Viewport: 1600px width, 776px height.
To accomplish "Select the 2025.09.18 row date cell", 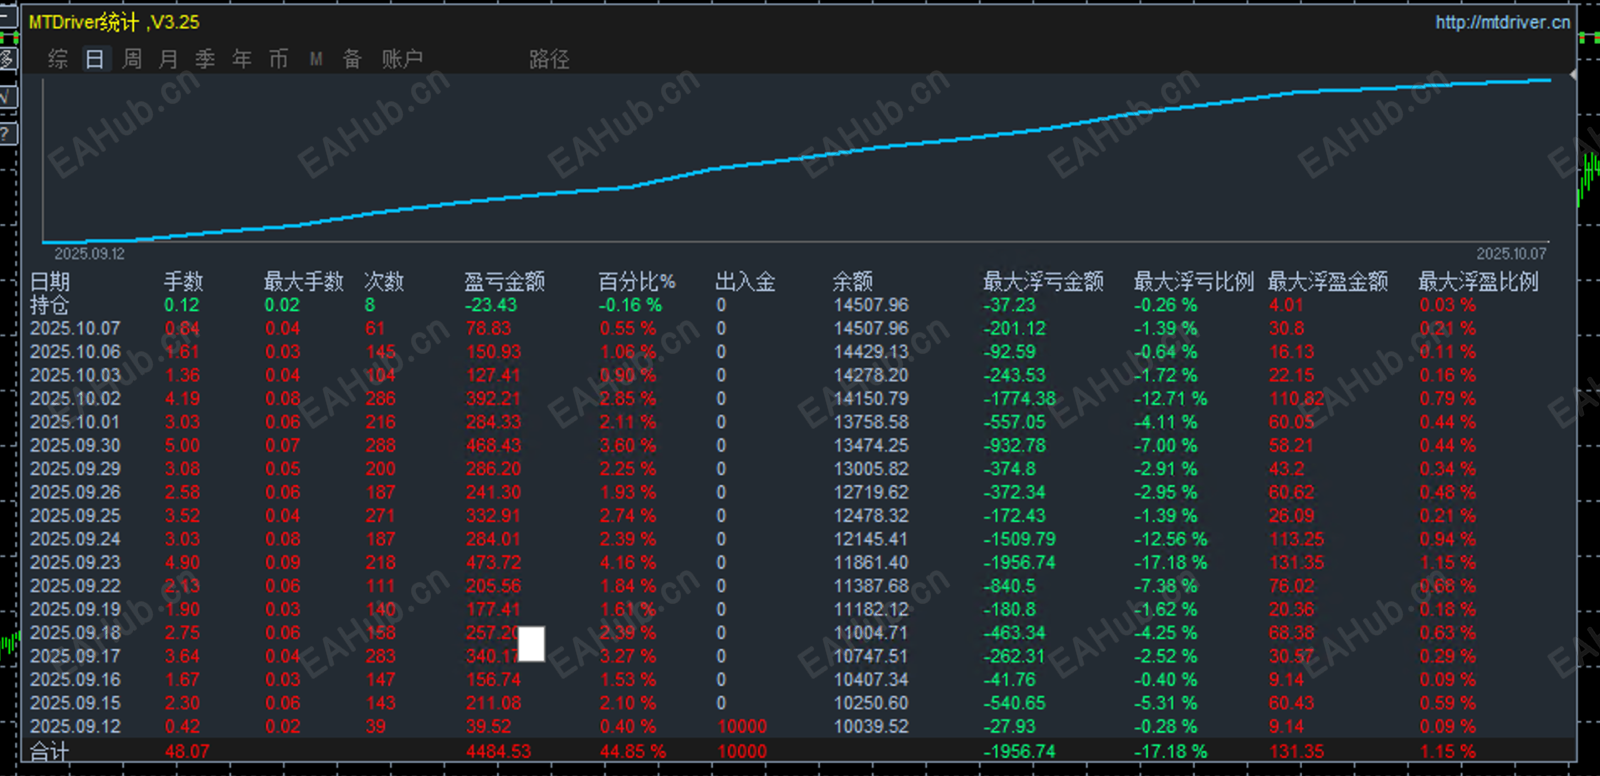I will pyautogui.click(x=75, y=633).
